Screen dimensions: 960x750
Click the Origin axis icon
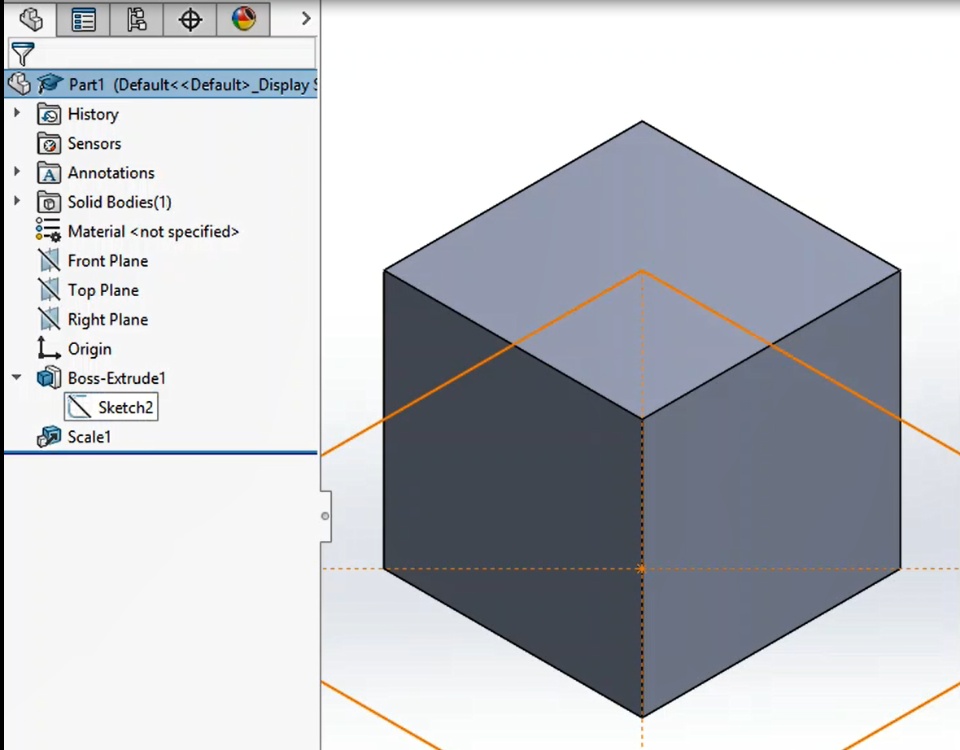pyautogui.click(x=48, y=348)
